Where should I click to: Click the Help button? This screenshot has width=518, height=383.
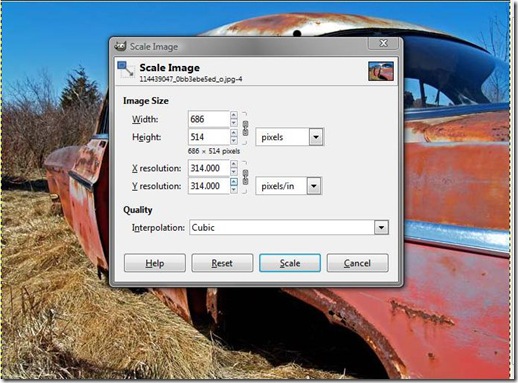tap(155, 263)
